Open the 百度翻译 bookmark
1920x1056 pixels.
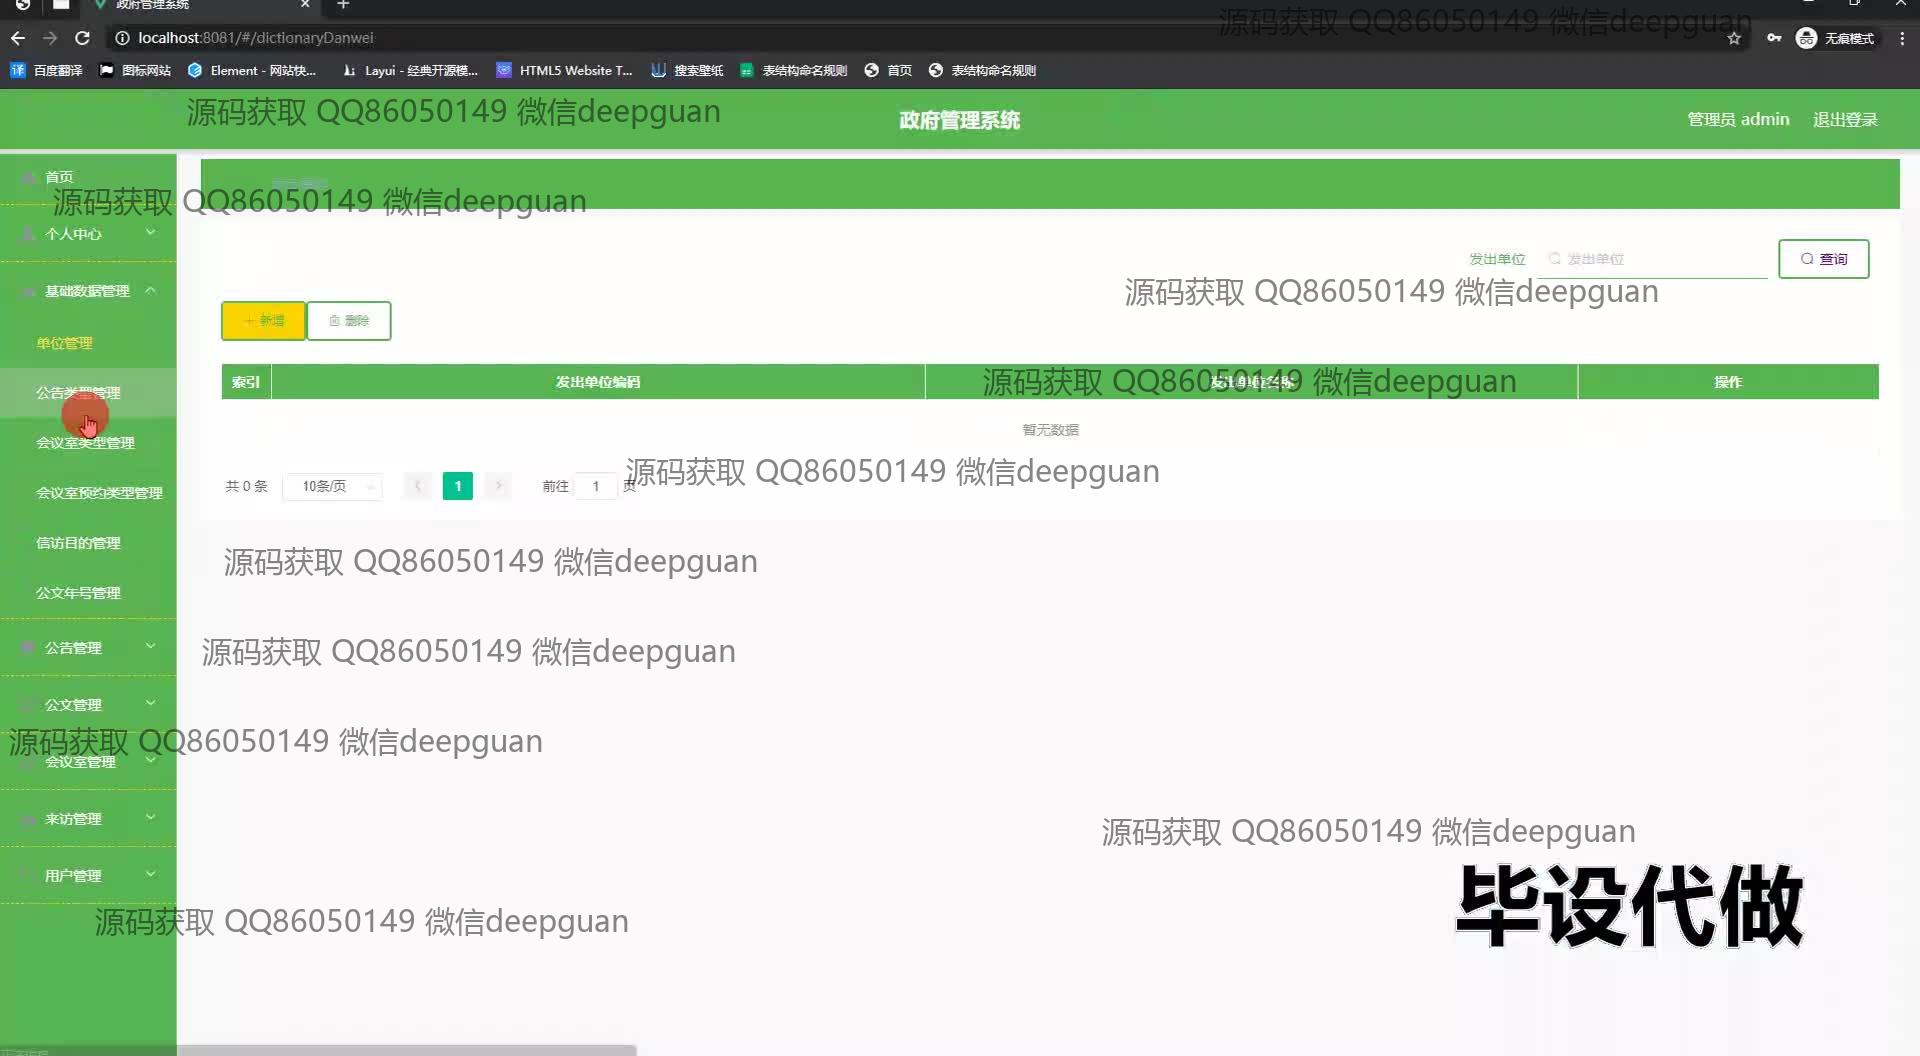(x=47, y=70)
